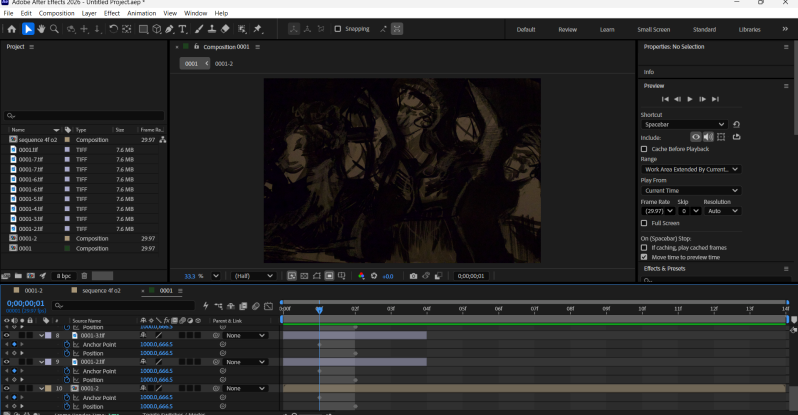Open the viewer magnification dropdown arrow
The image size is (798, 415).
pos(216,276)
